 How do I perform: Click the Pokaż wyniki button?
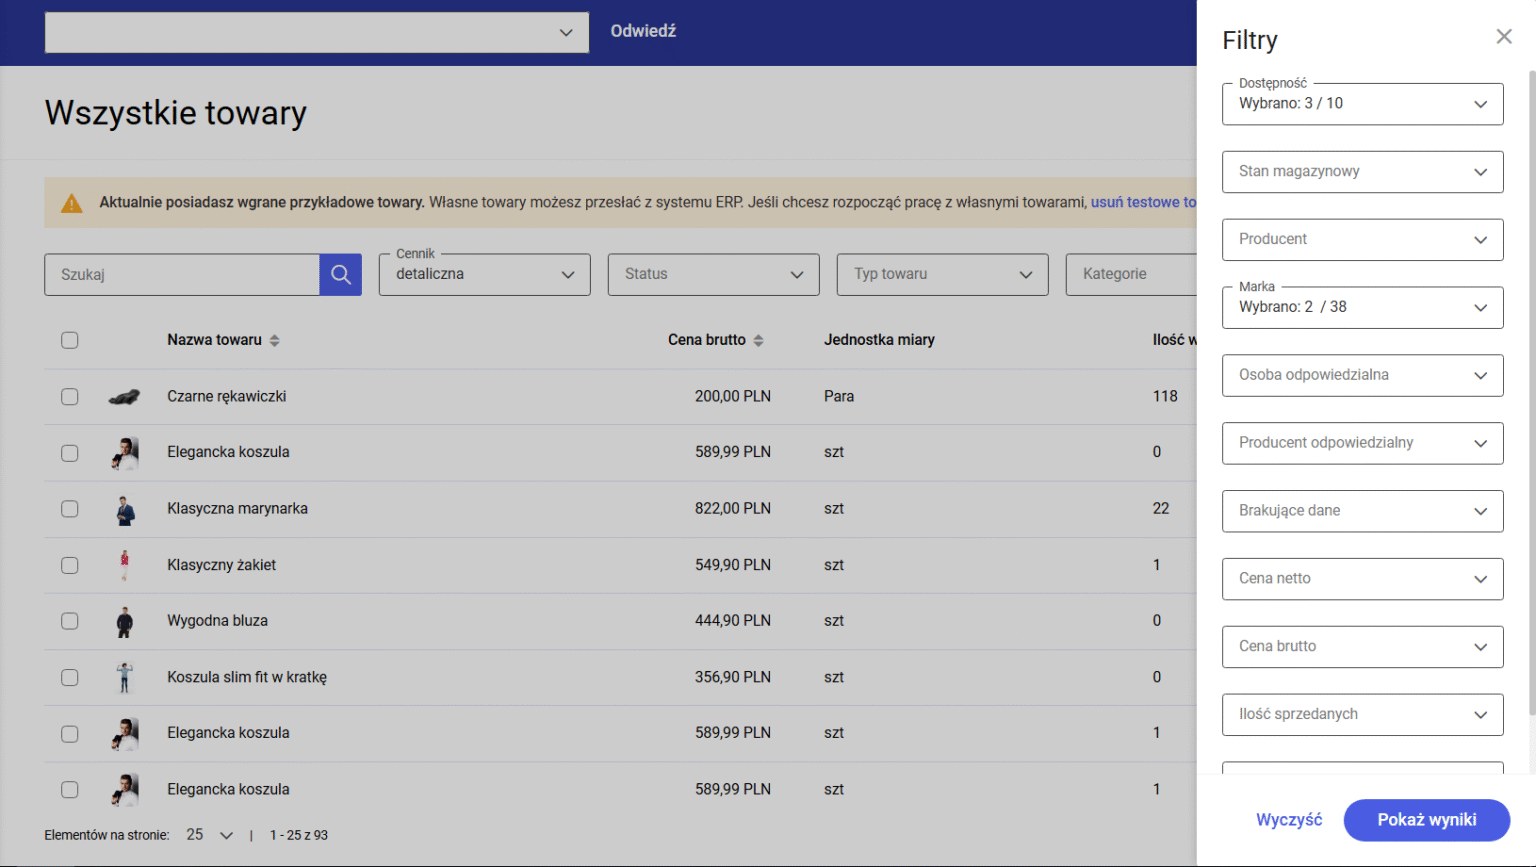[x=1426, y=820]
